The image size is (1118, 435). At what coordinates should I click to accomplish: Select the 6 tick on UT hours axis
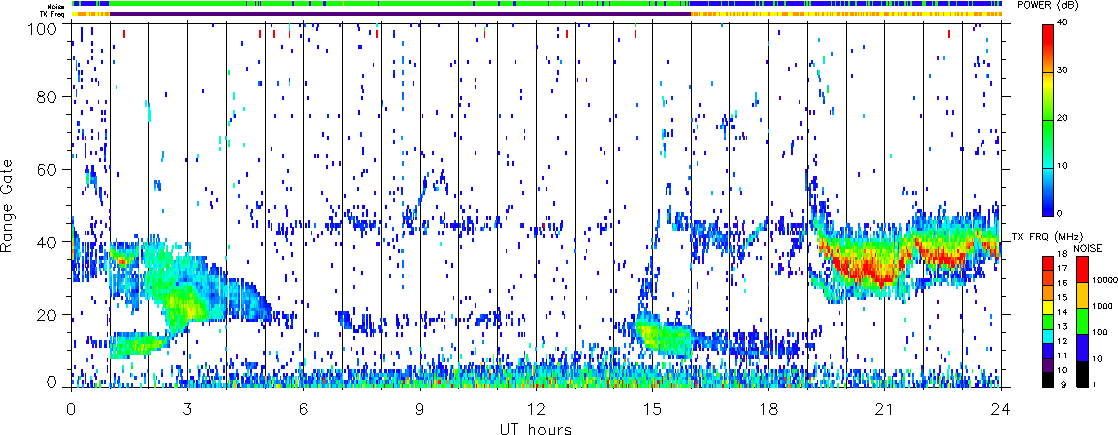(303, 409)
